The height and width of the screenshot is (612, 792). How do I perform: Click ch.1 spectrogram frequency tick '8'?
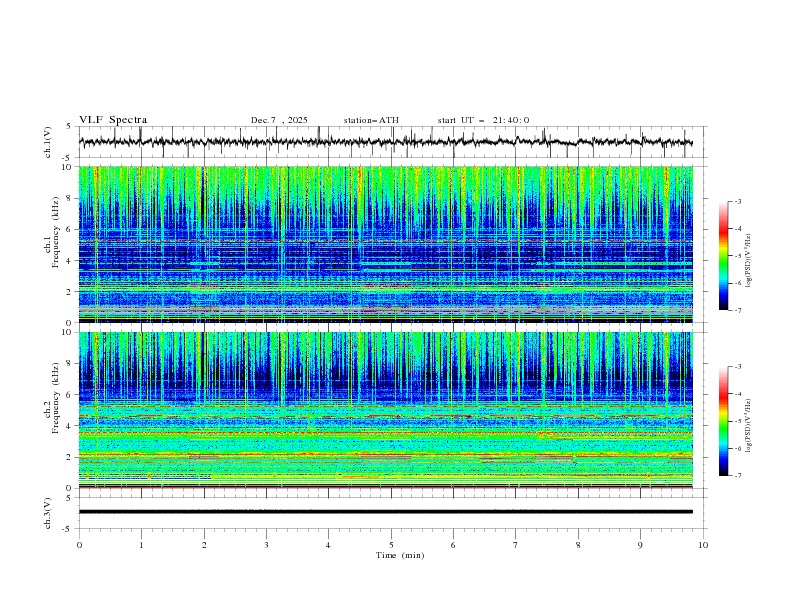[70, 198]
